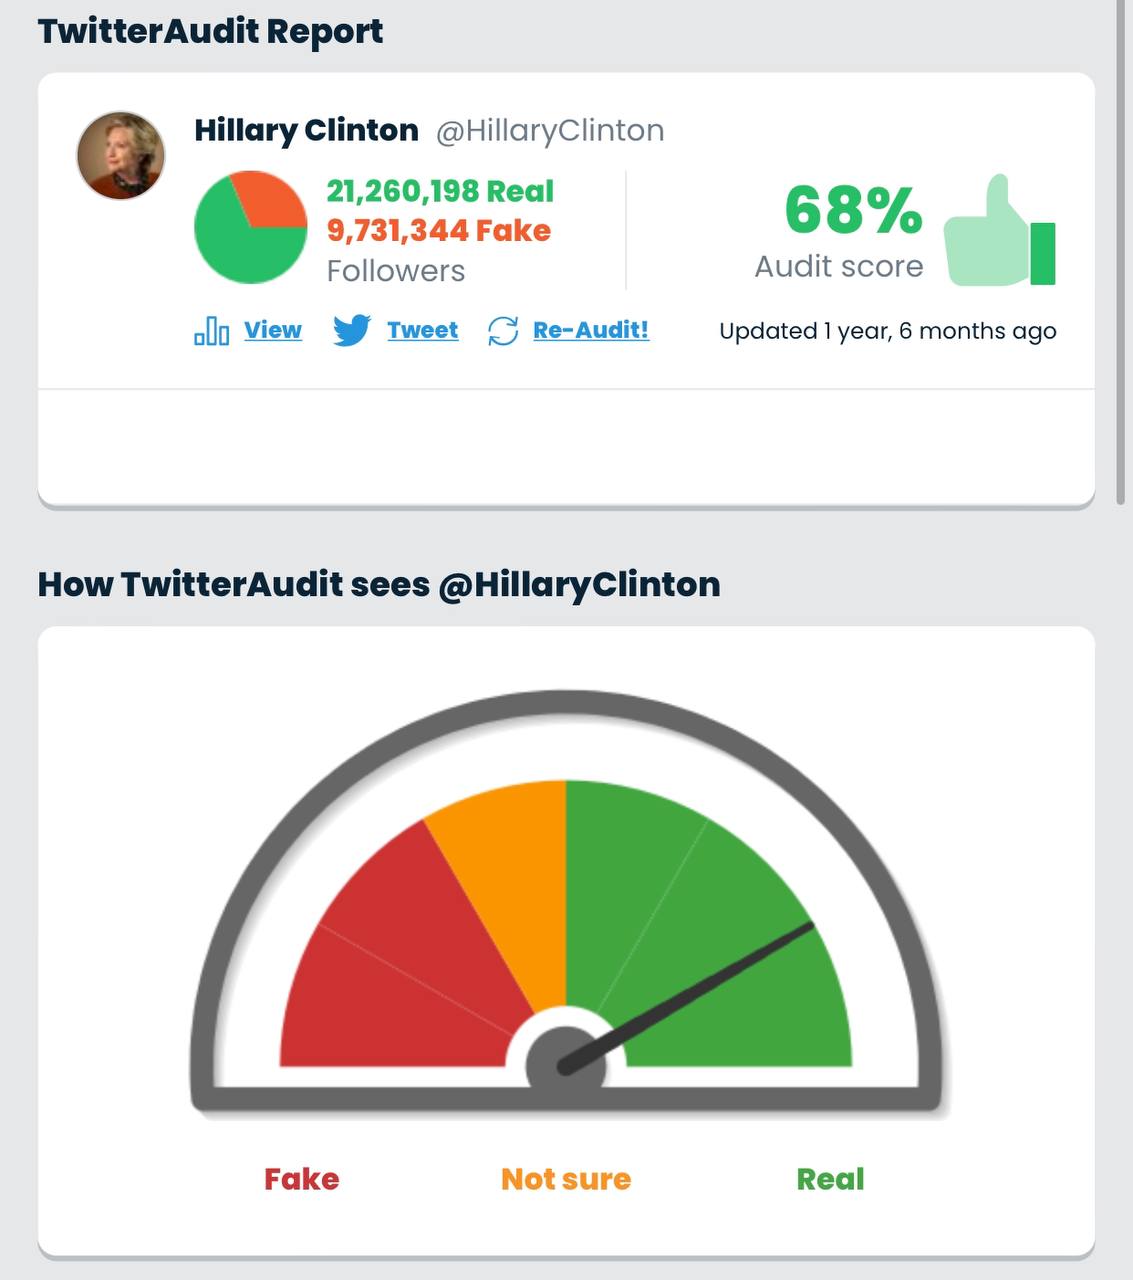Click the Tweet link
This screenshot has height=1280, width=1133.
coord(423,330)
